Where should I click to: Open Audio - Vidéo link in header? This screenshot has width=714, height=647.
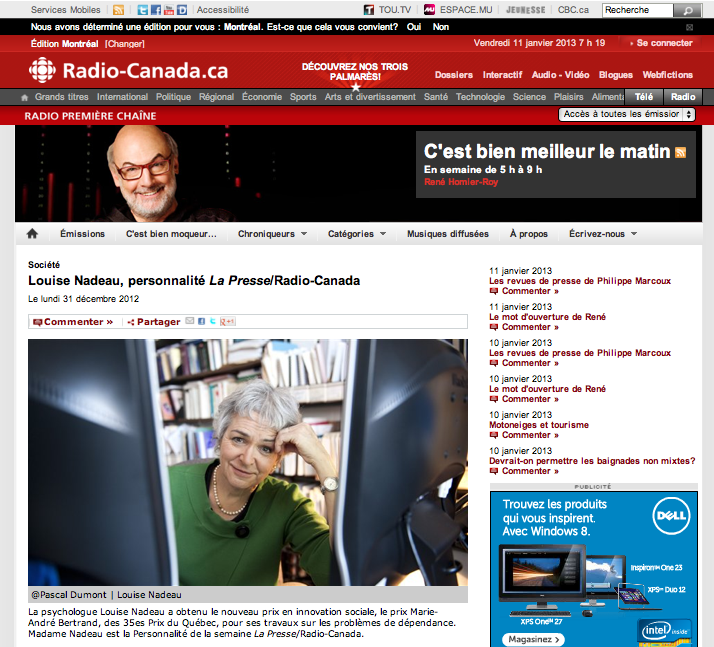point(561,75)
